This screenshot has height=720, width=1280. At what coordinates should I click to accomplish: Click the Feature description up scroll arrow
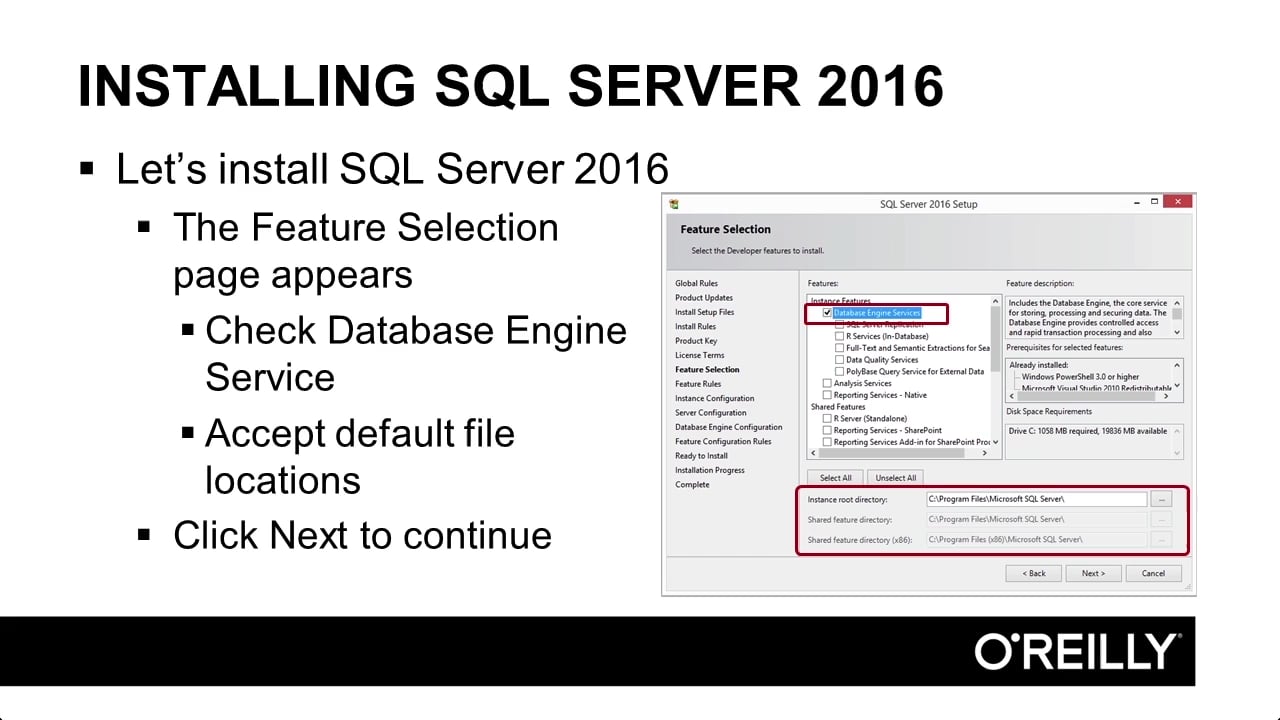tap(1177, 302)
